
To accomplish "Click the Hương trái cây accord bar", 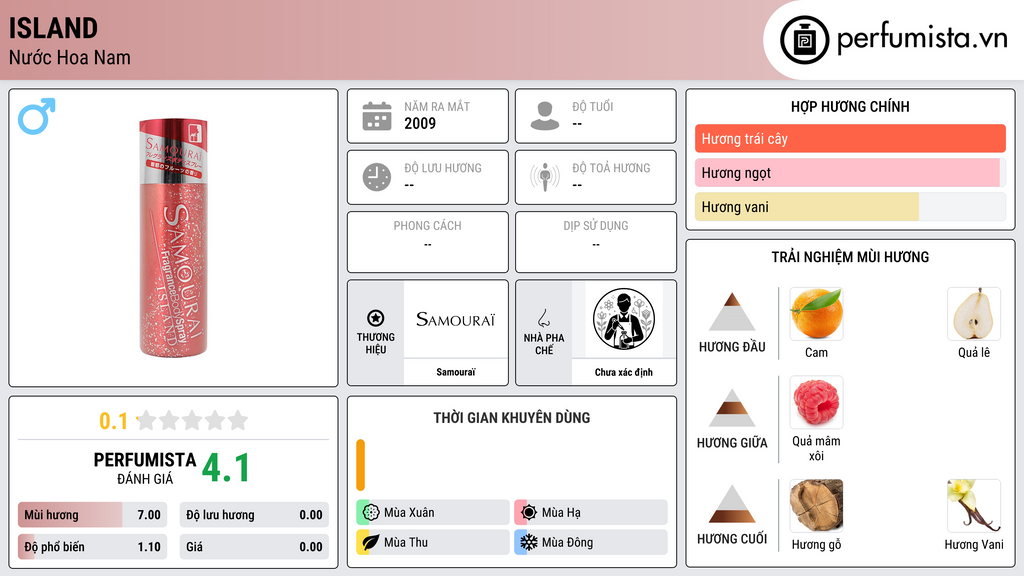I will [x=850, y=138].
